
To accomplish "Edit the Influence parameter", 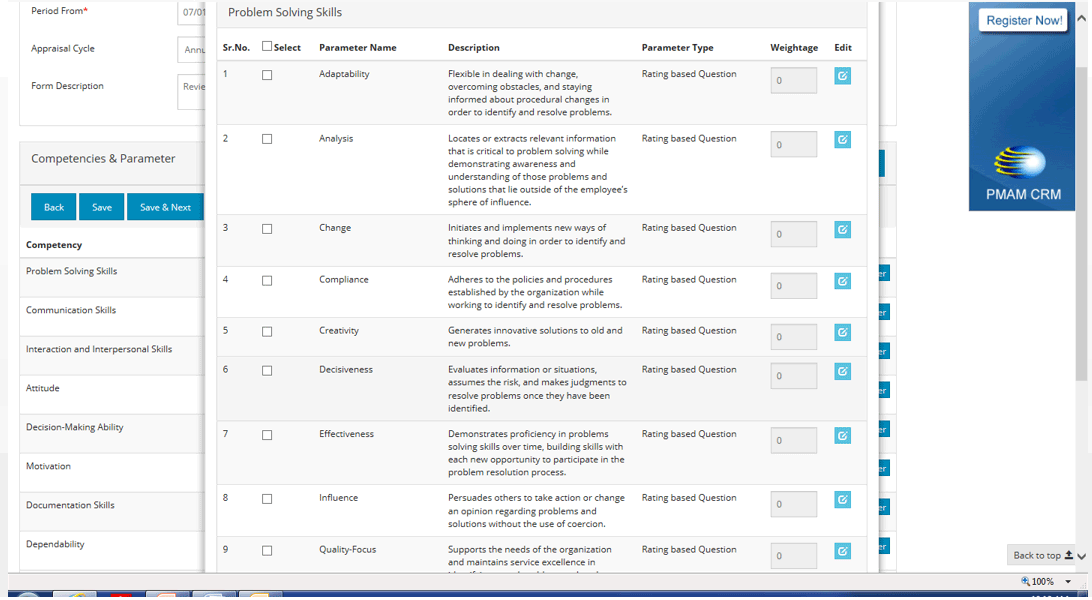I will [x=842, y=500].
